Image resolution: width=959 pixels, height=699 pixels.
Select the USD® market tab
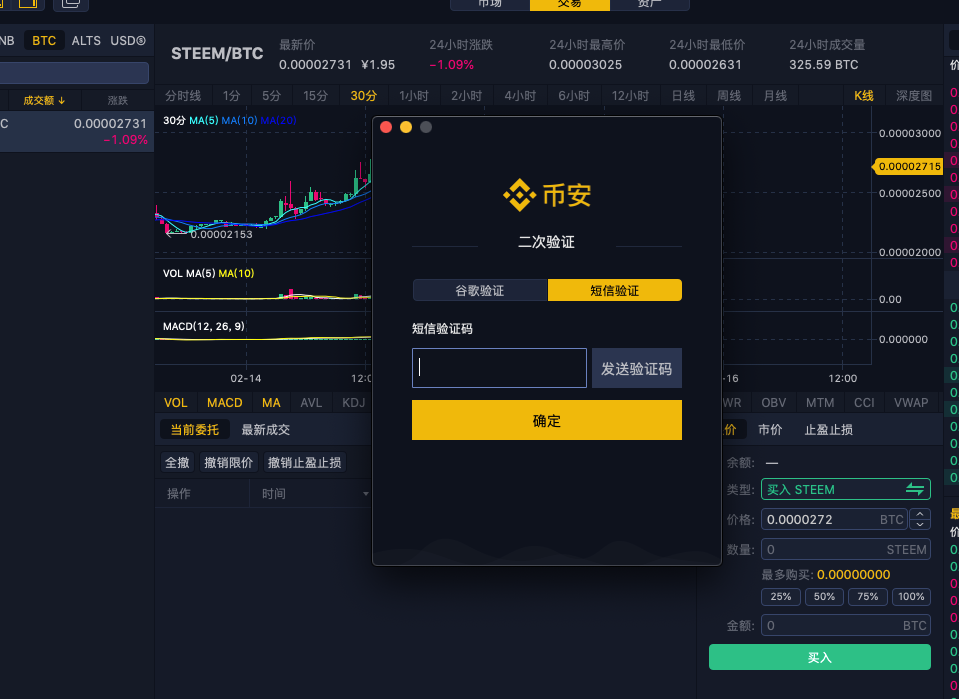(128, 41)
